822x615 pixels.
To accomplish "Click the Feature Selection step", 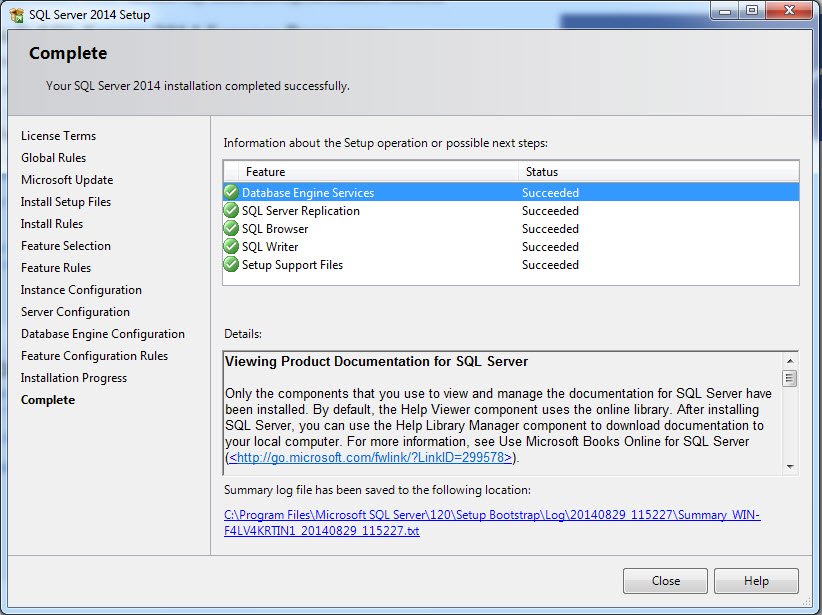I will (x=66, y=246).
